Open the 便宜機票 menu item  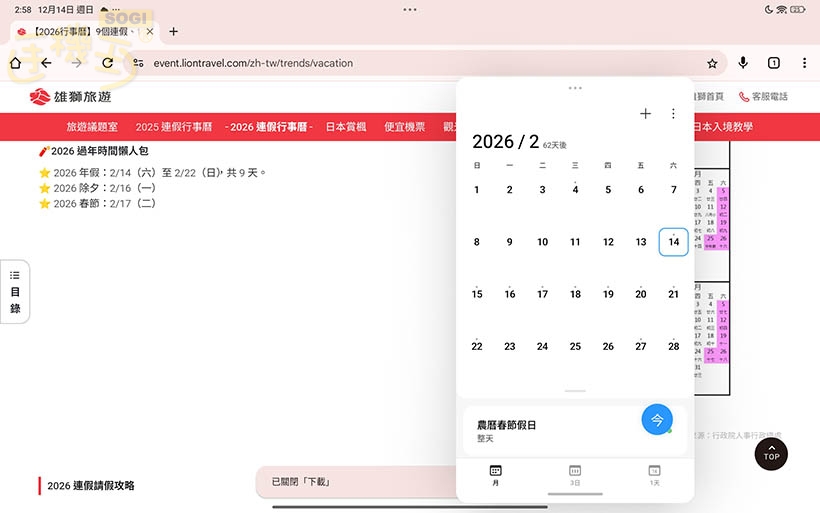pos(404,127)
